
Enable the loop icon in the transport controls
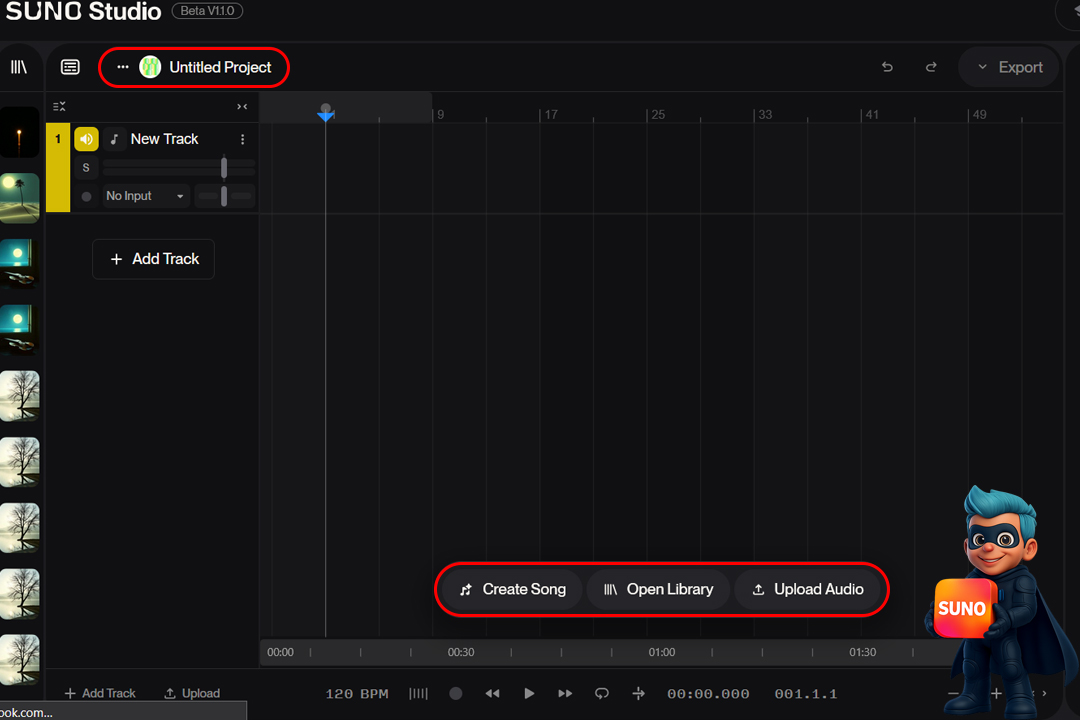click(601, 693)
